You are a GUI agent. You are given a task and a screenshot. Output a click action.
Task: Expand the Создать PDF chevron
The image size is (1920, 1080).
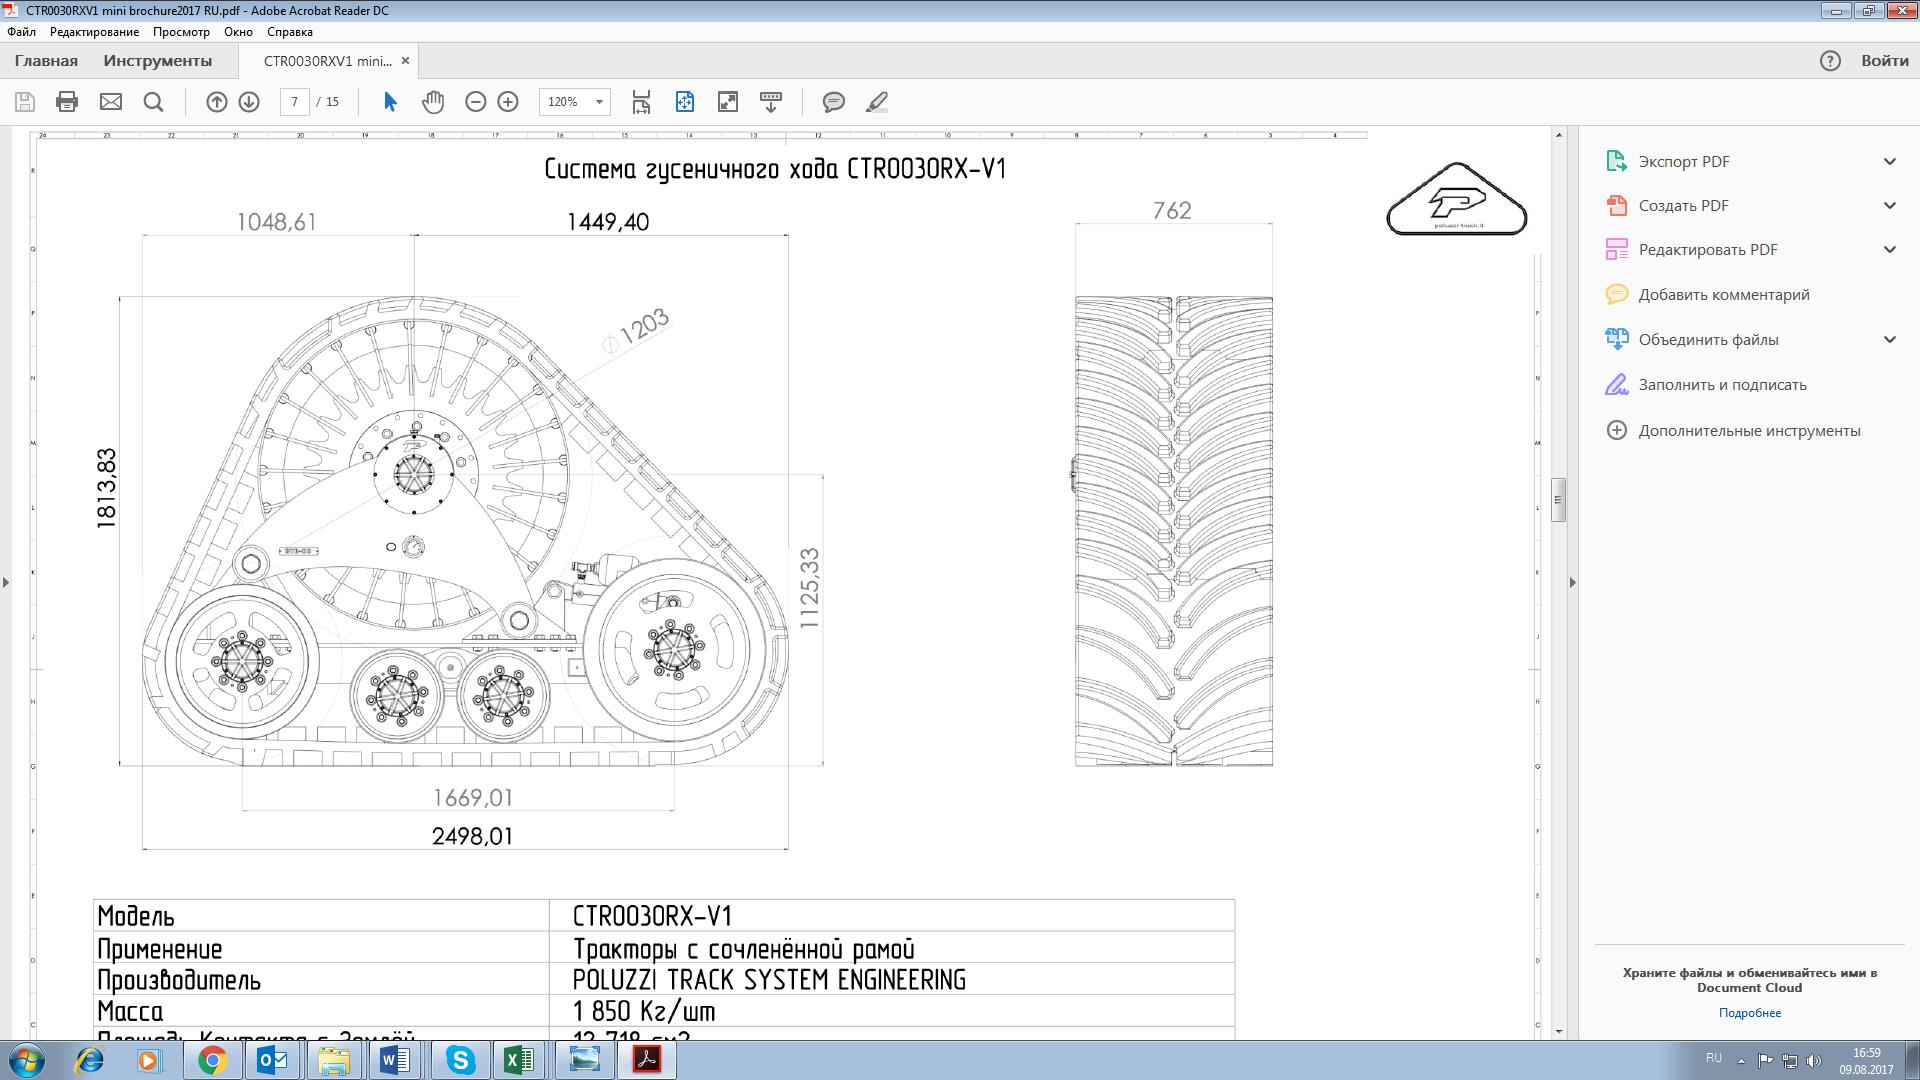[x=1890, y=205]
